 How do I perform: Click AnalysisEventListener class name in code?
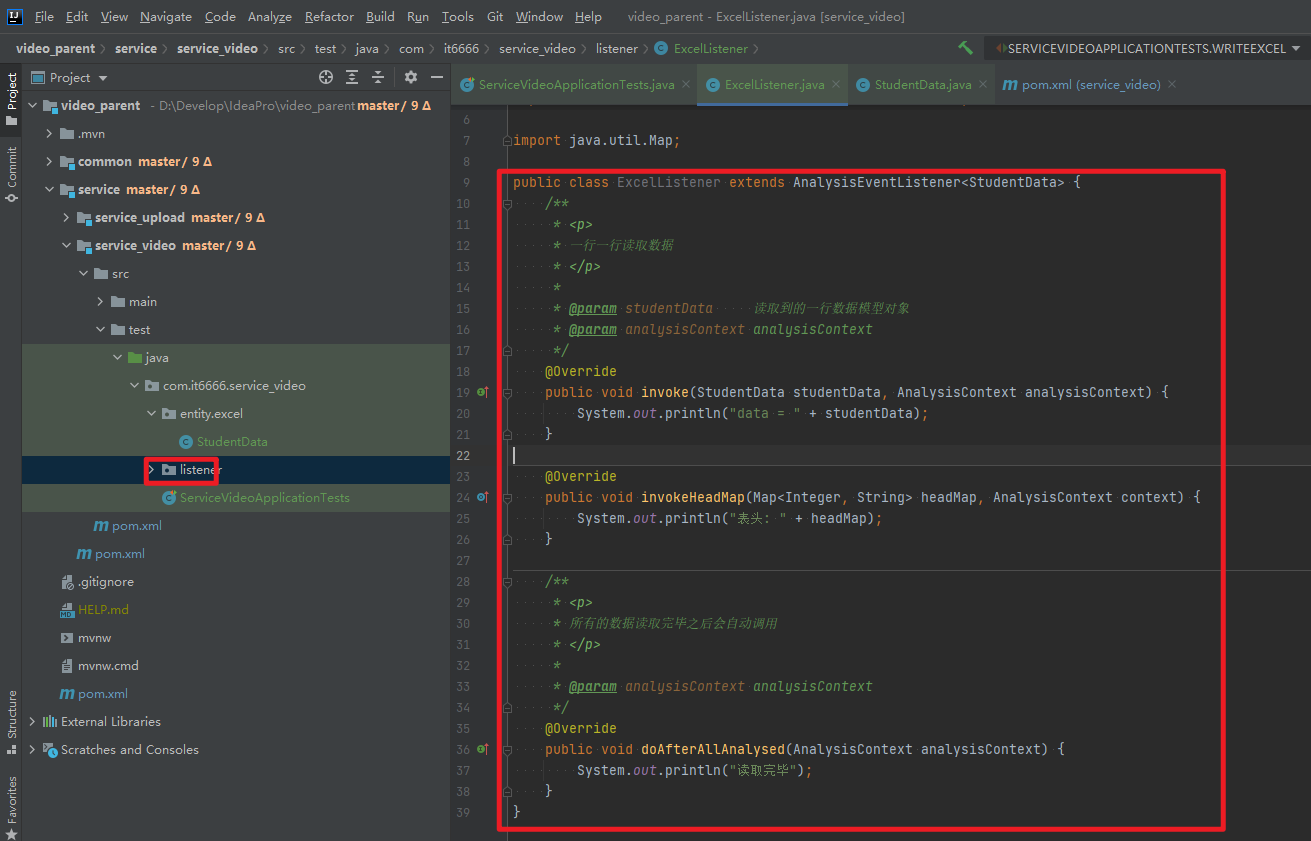(x=876, y=182)
